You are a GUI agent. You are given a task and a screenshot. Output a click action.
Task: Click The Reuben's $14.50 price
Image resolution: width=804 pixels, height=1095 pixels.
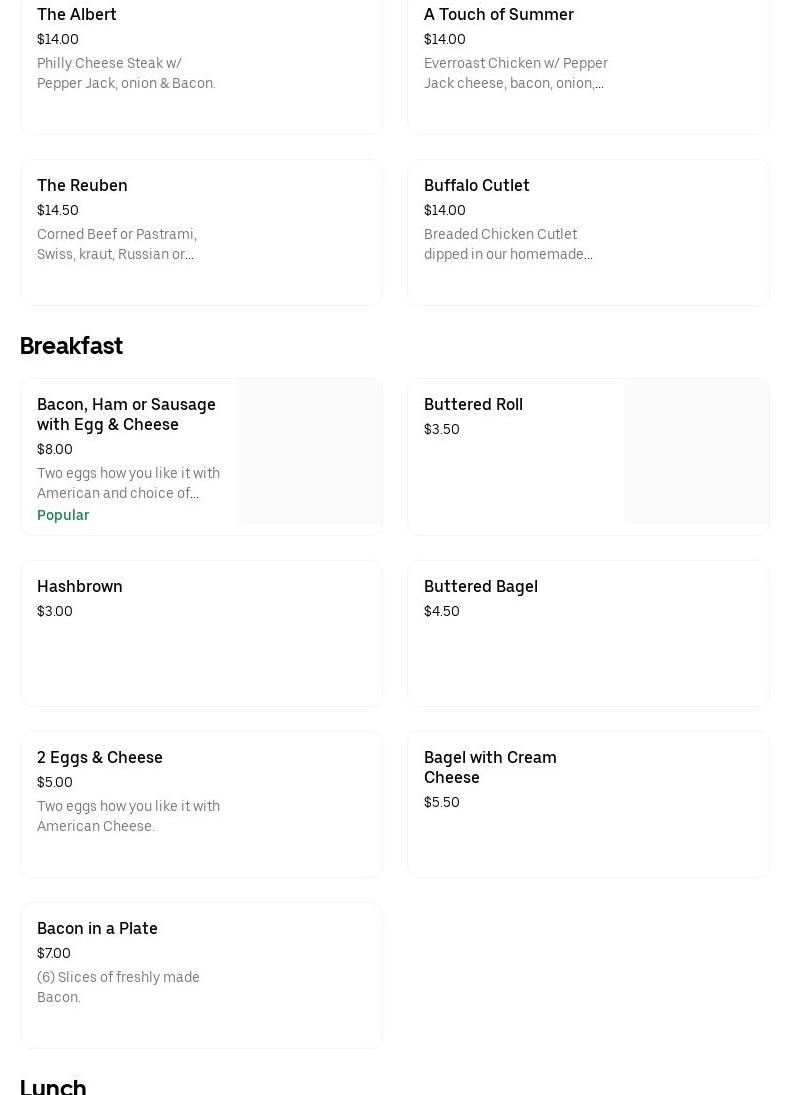pos(58,210)
